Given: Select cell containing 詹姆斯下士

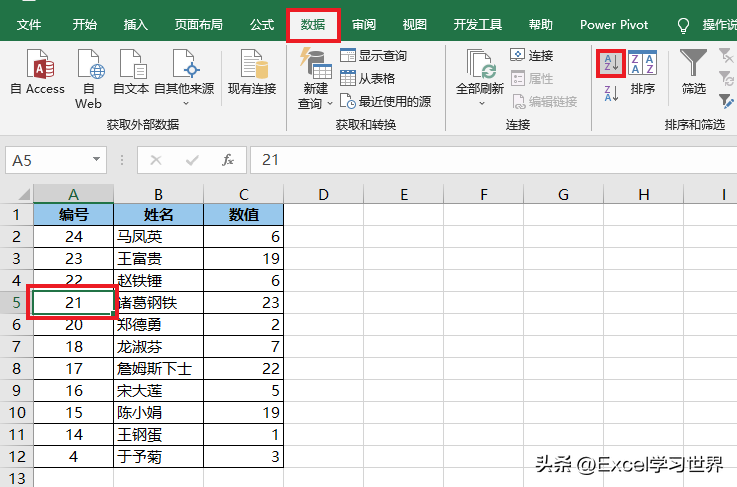Looking at the screenshot, I should point(158,369).
